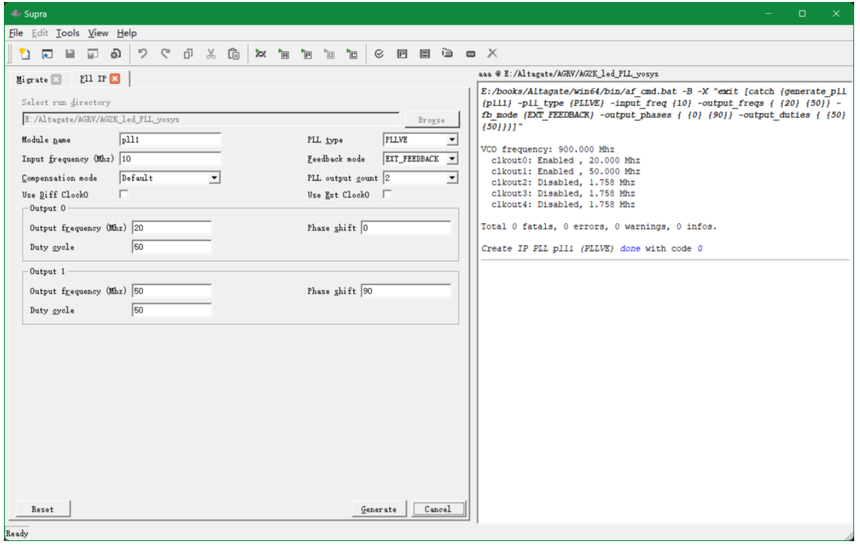Click the Undo arrow icon
860x545 pixels.
[x=143, y=54]
